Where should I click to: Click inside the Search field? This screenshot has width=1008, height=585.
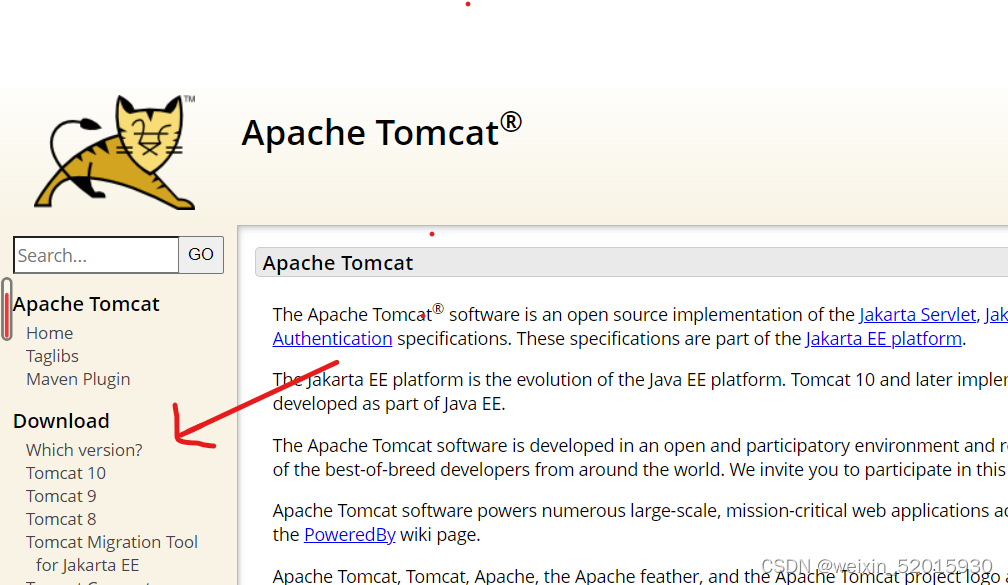[95, 255]
